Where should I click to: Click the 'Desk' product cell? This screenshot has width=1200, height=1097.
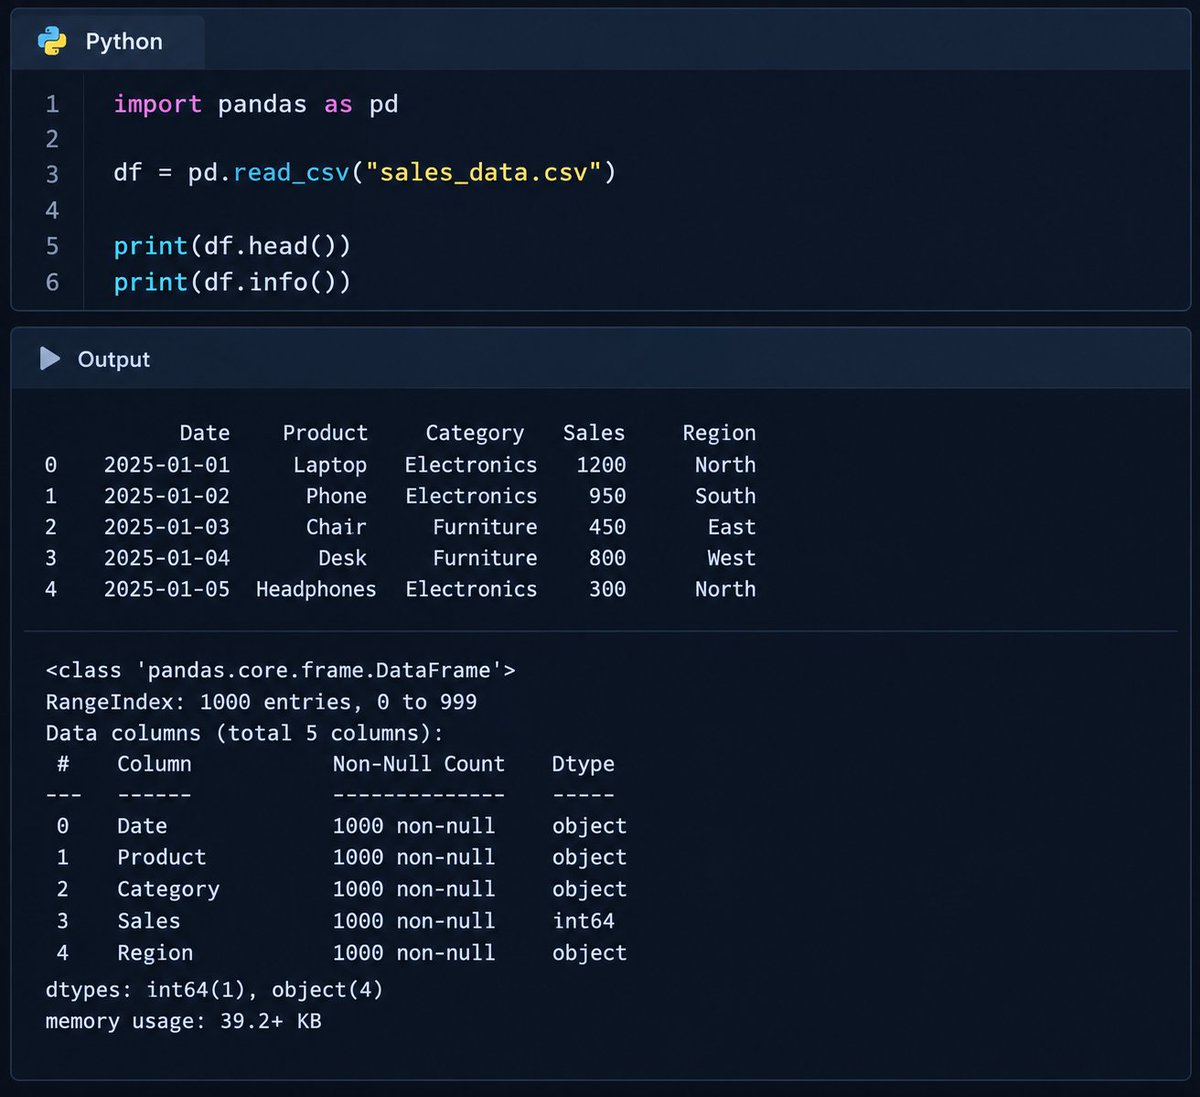[343, 558]
